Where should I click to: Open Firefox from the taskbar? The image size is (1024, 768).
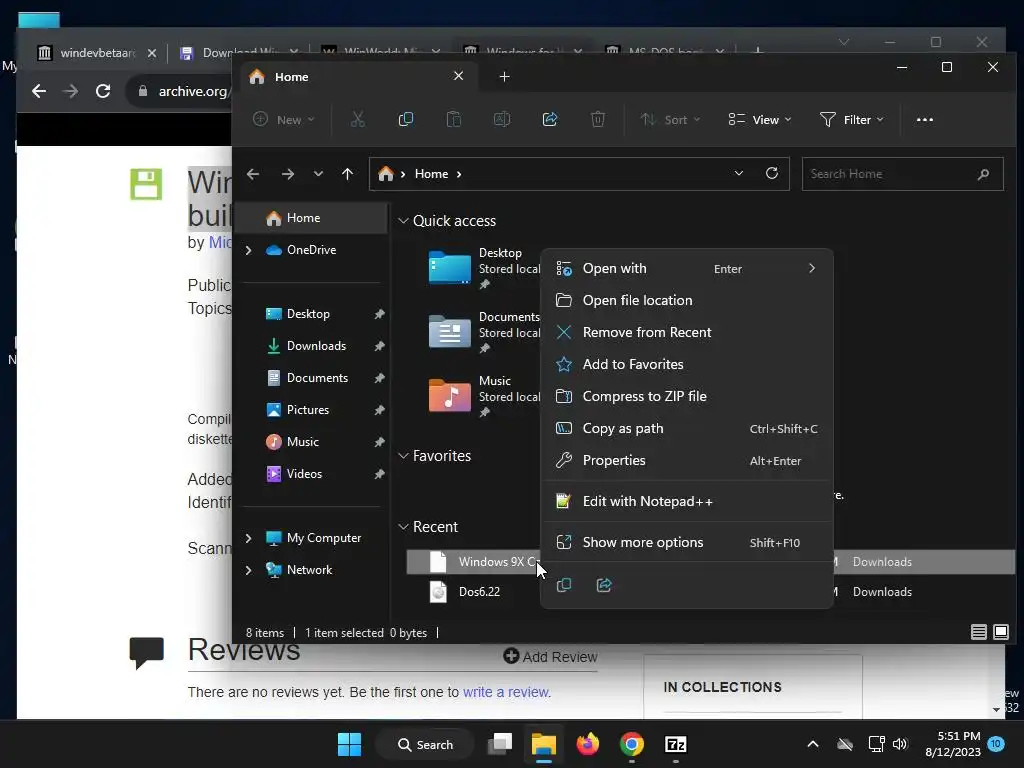click(x=588, y=744)
